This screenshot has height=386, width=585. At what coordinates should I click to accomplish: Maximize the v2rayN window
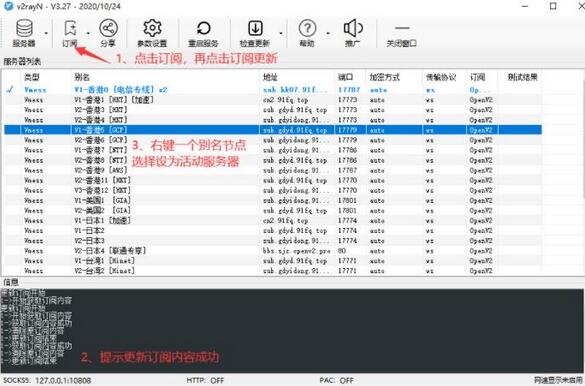point(553,6)
